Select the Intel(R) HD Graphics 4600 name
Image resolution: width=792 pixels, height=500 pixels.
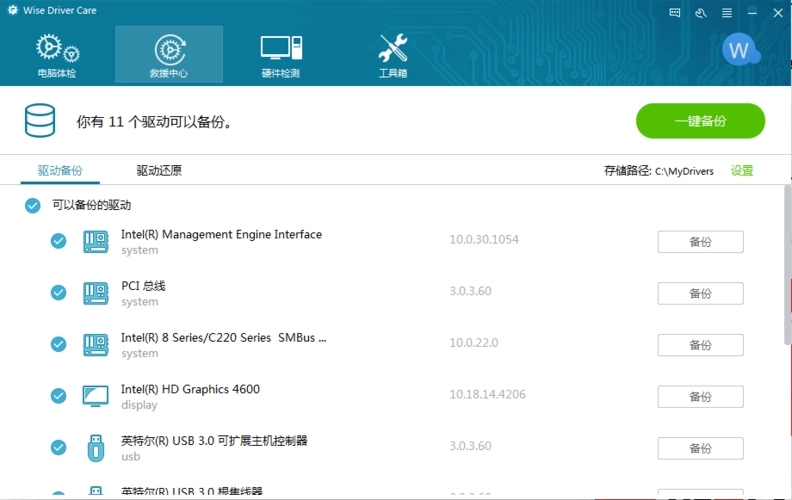click(x=190, y=389)
